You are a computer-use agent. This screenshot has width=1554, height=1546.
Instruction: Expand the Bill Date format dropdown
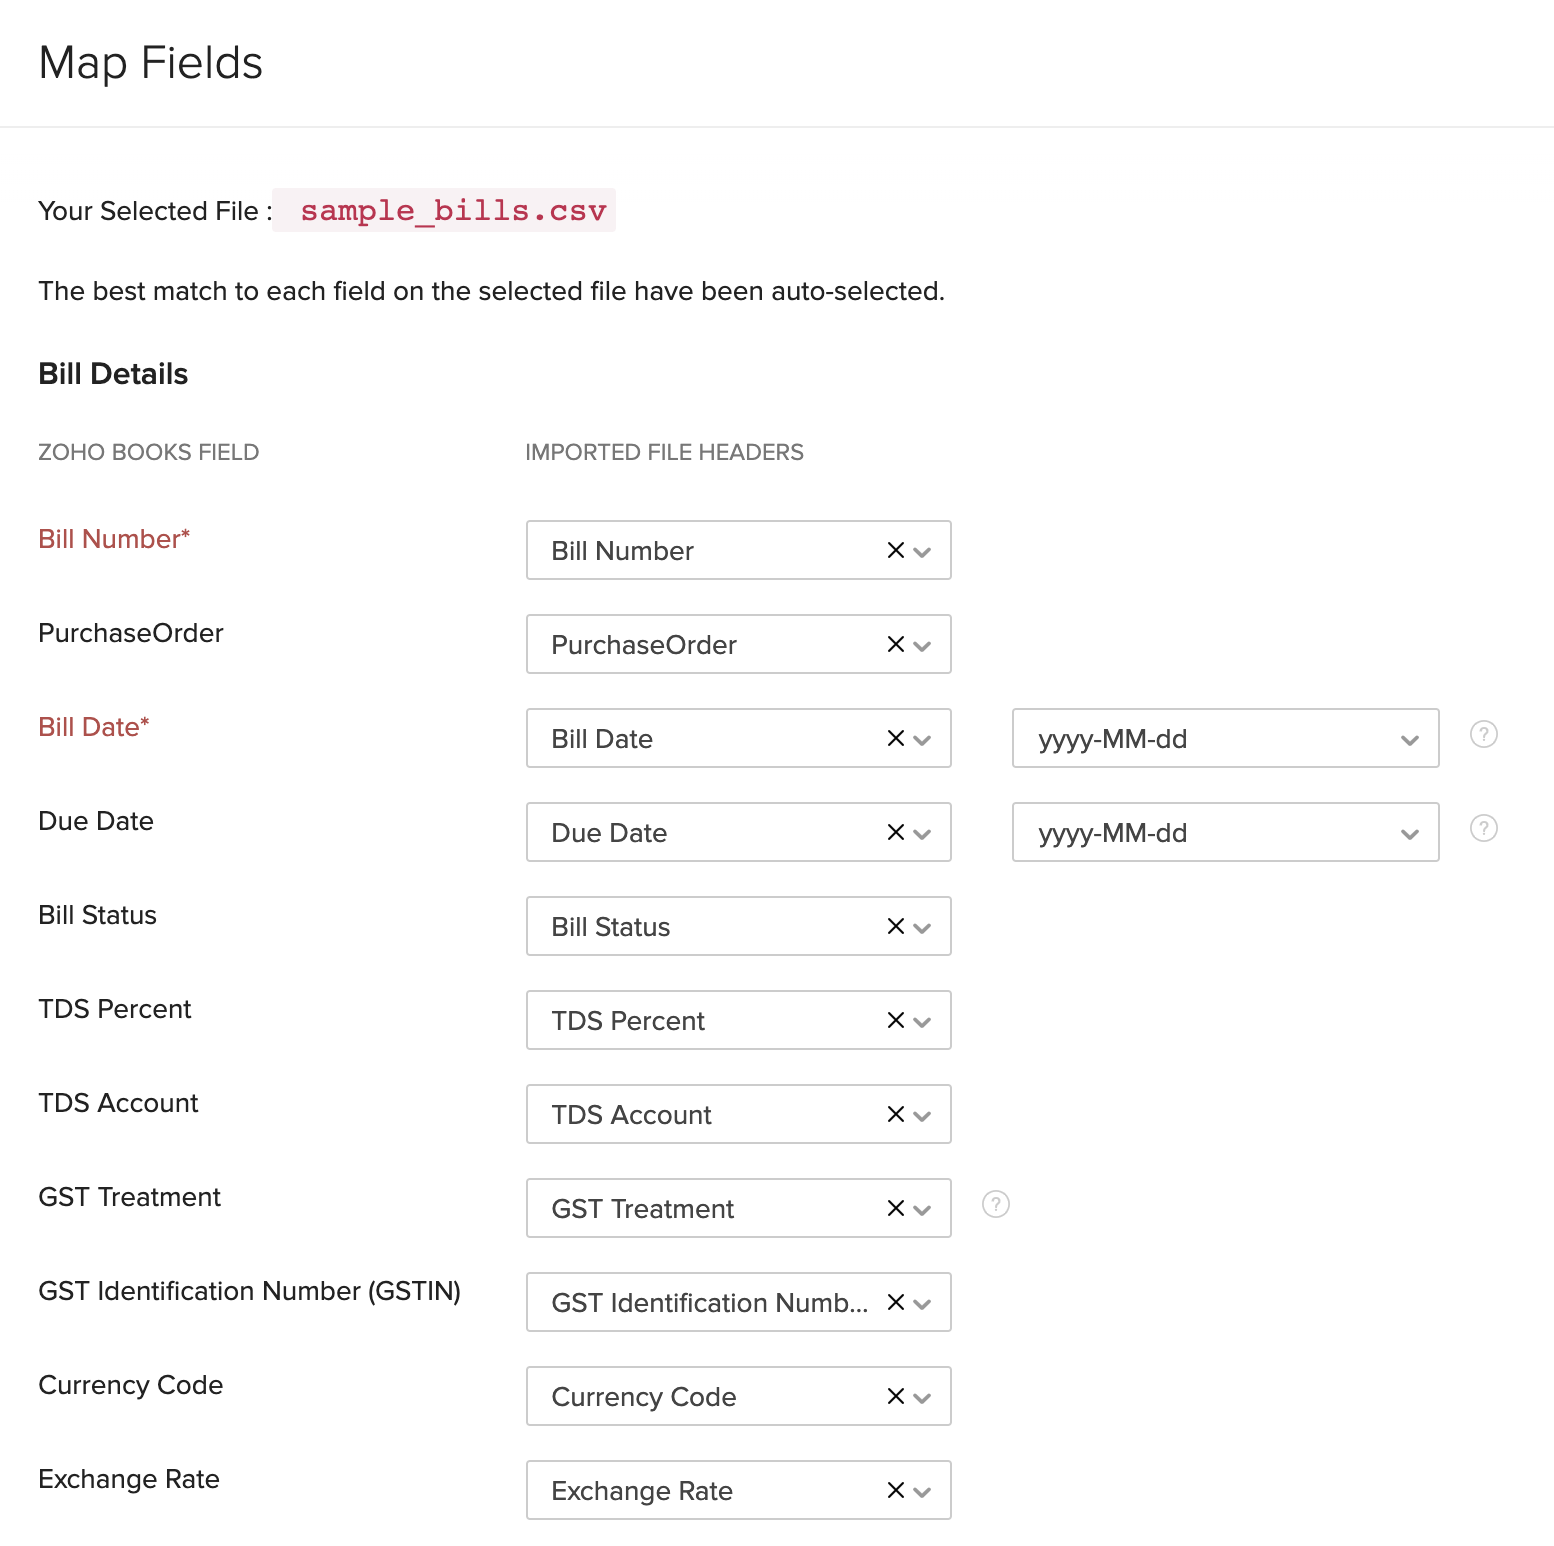[x=1410, y=739]
